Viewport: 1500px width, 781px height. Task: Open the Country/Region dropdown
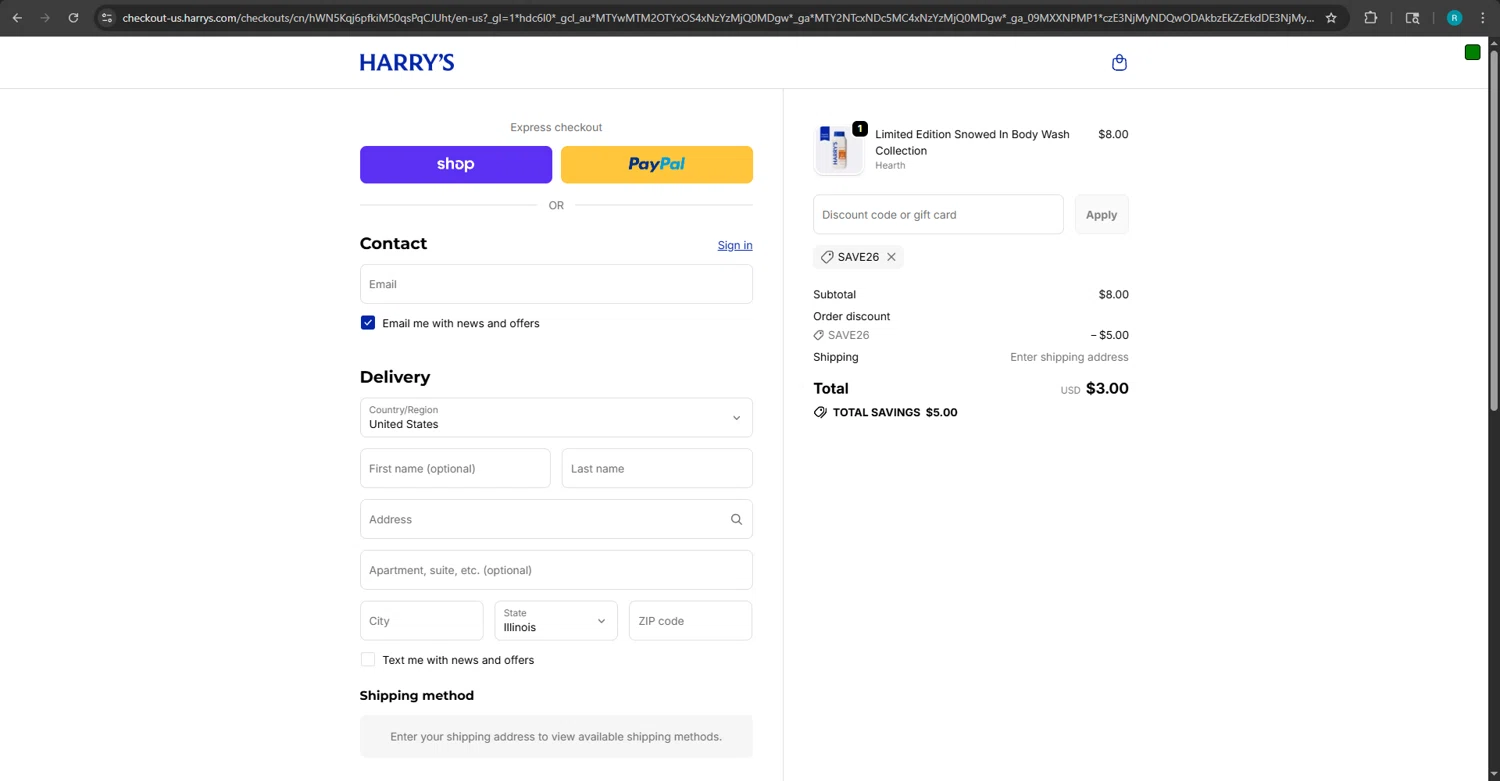[x=556, y=417]
